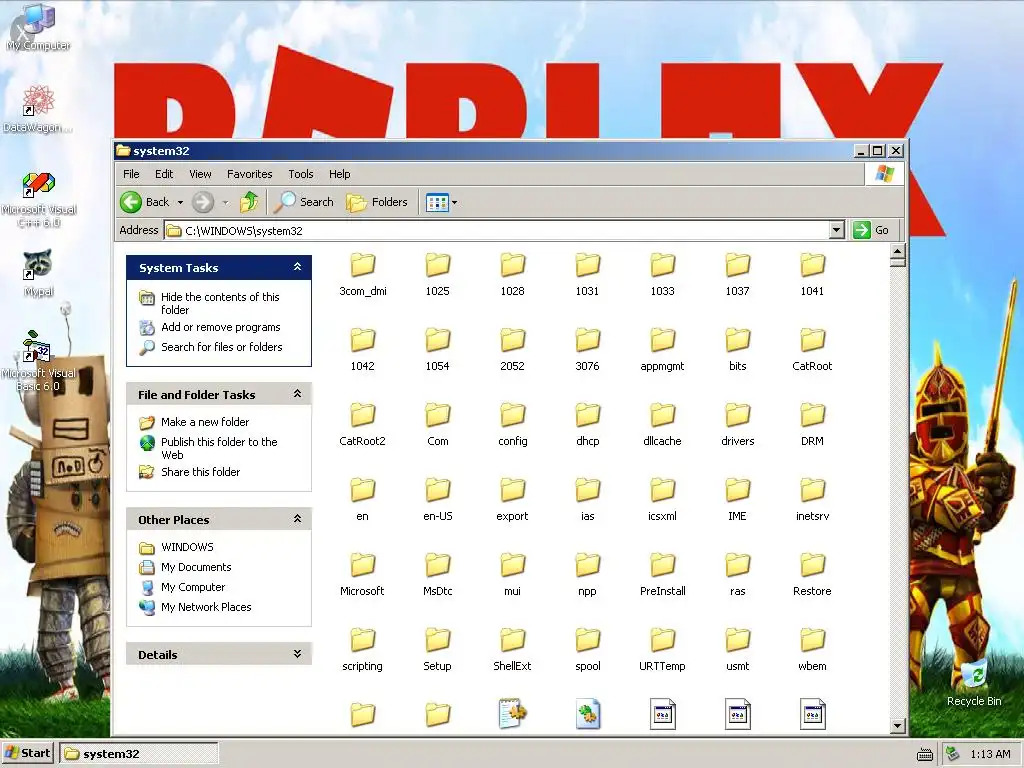Select the CatRoot2 folder

[x=362, y=425]
